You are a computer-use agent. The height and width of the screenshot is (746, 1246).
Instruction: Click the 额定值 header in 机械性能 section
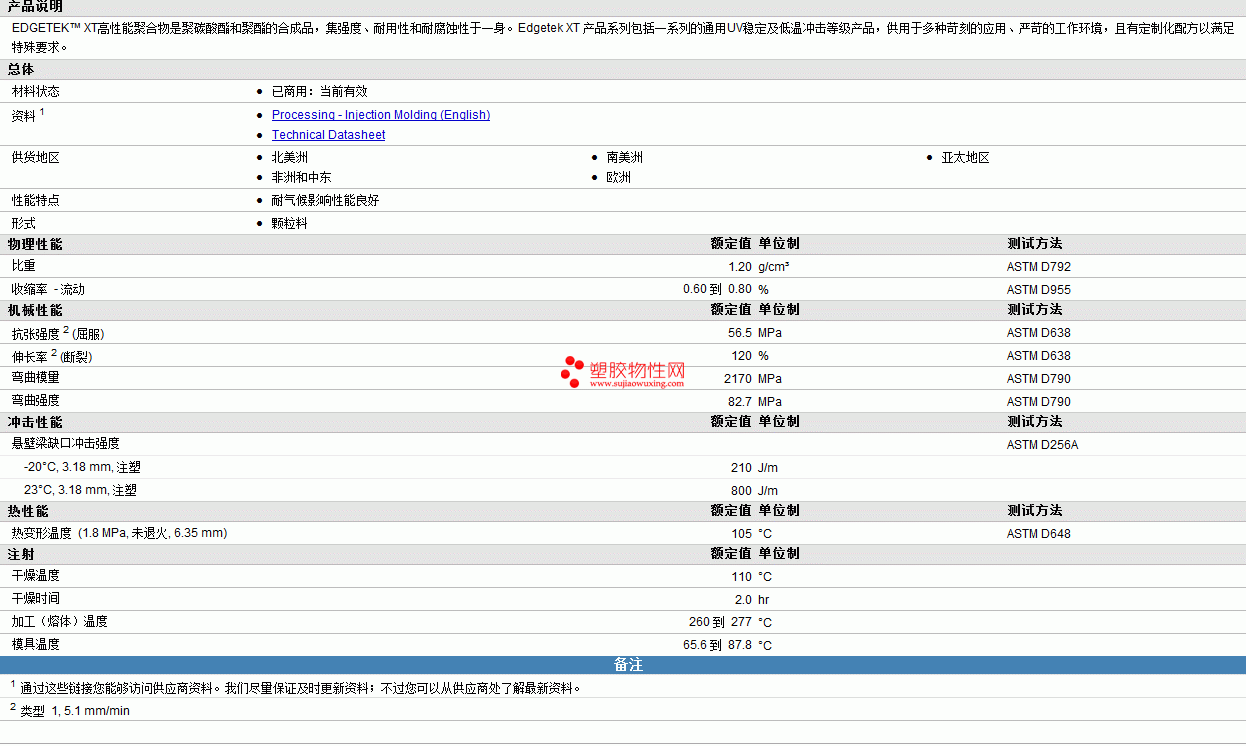pos(731,310)
